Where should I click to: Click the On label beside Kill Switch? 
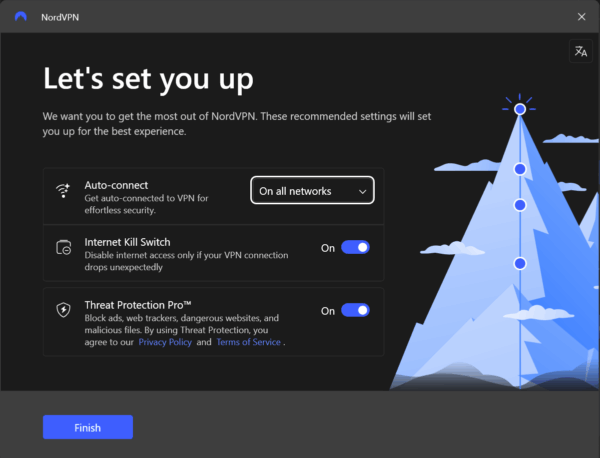(x=328, y=248)
